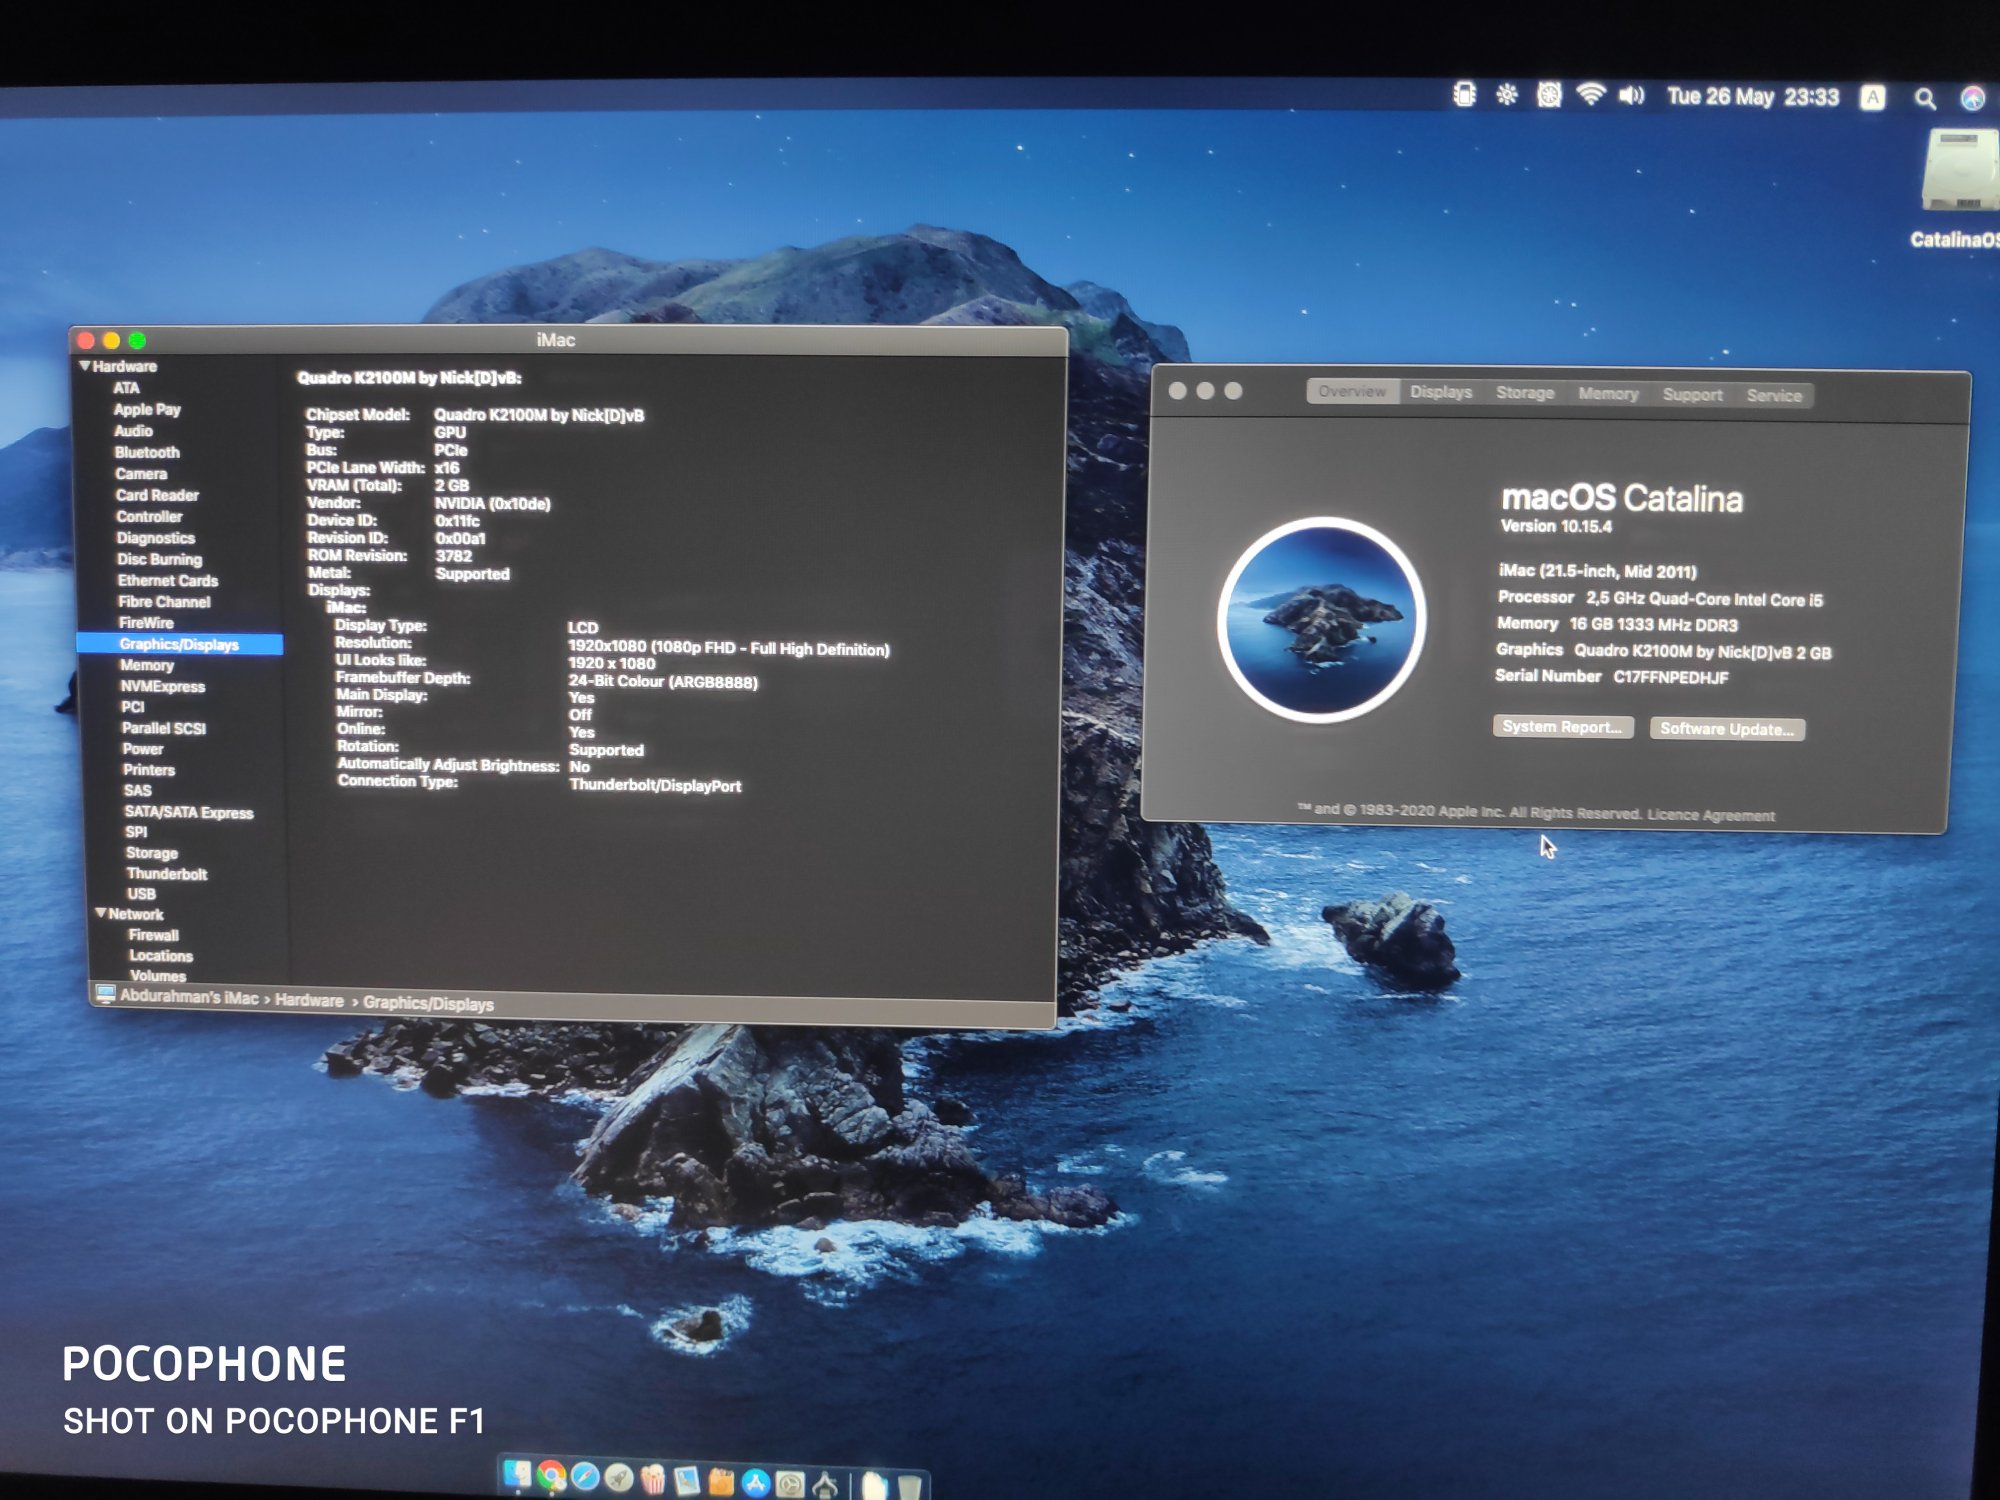2000x1500 pixels.
Task: Select Bluetooth in the sidebar
Action: pyautogui.click(x=147, y=452)
